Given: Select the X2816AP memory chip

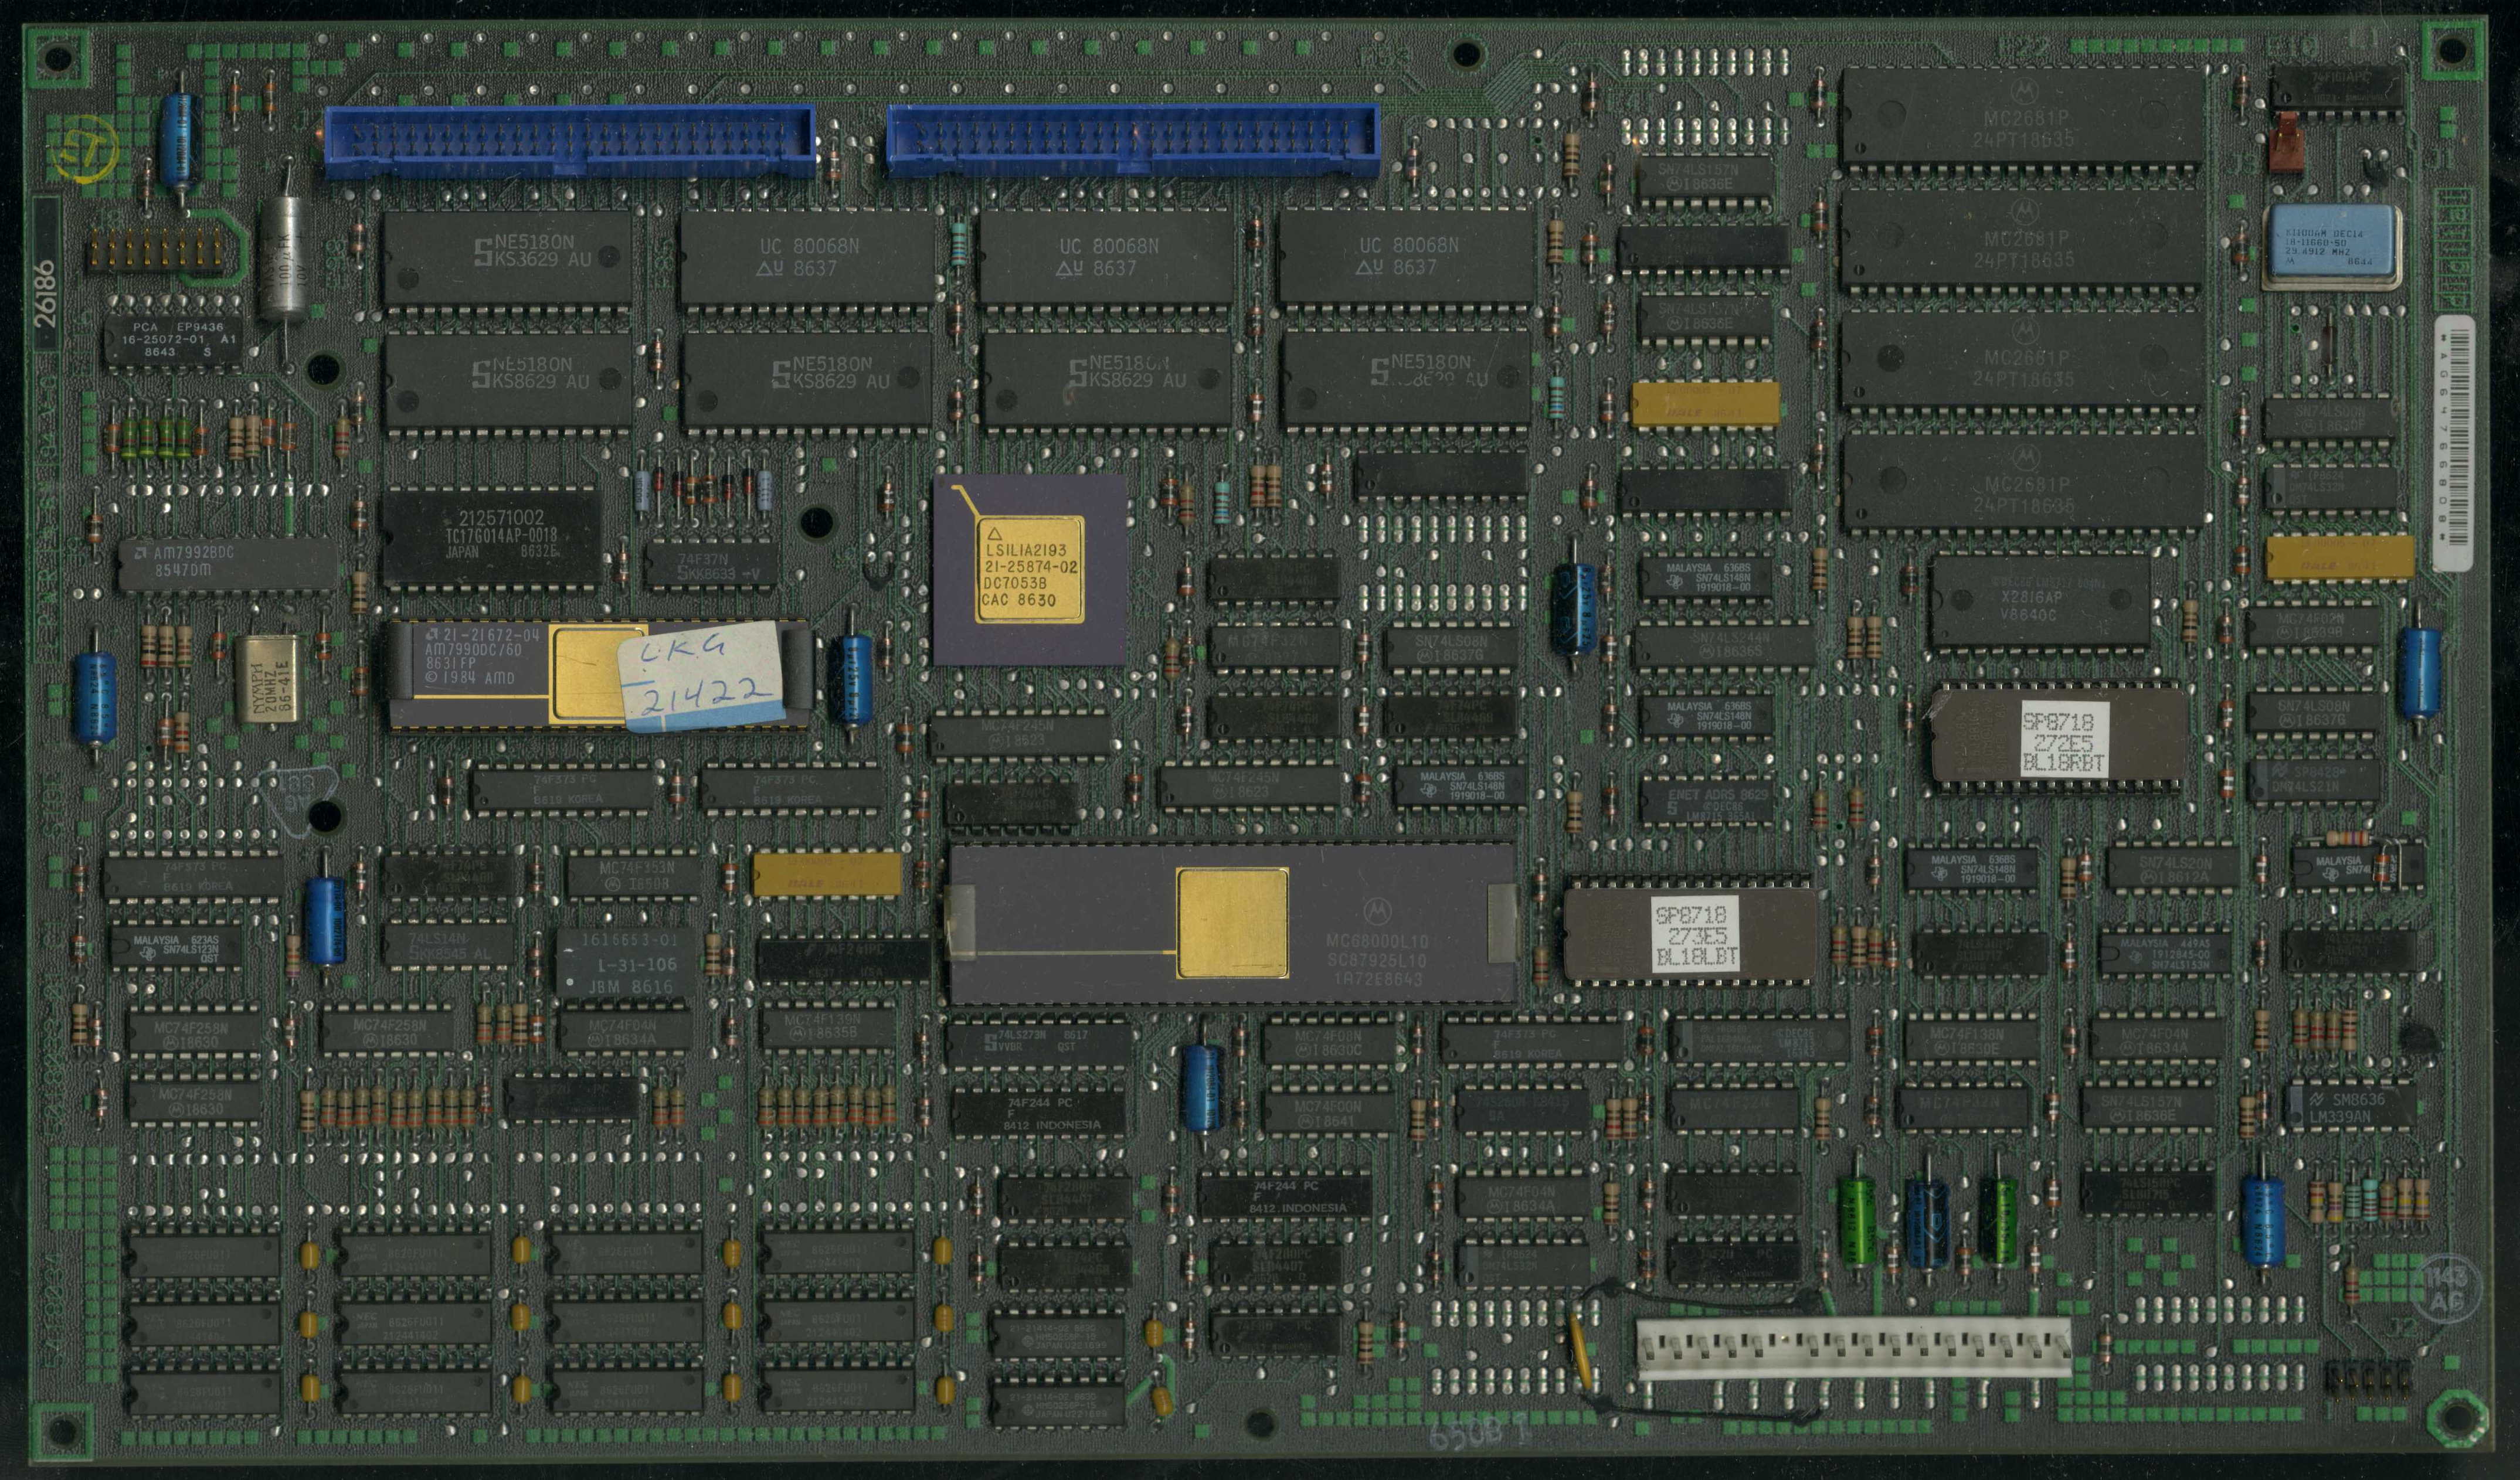Looking at the screenshot, I should [2040, 601].
